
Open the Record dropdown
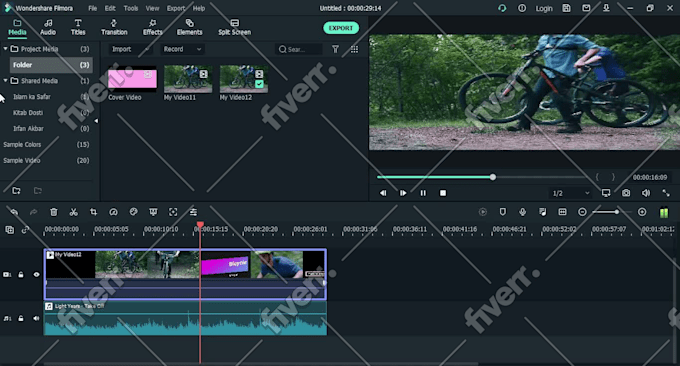(182, 49)
